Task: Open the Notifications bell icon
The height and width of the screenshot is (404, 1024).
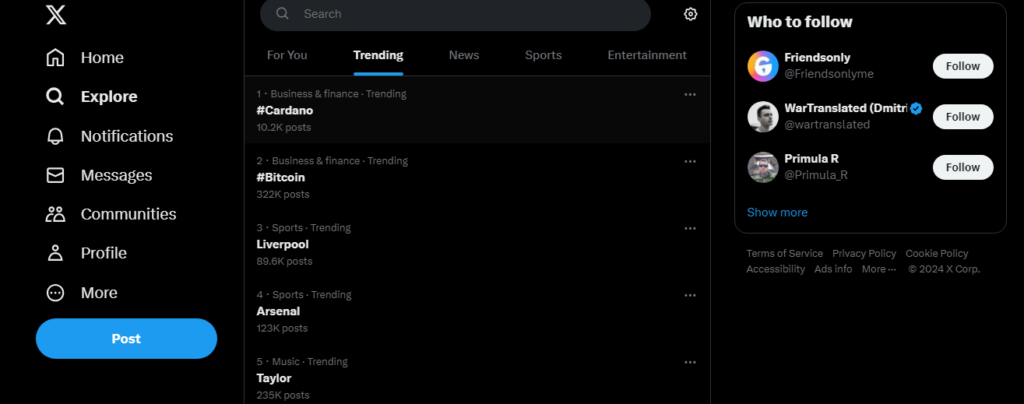Action: [x=56, y=136]
